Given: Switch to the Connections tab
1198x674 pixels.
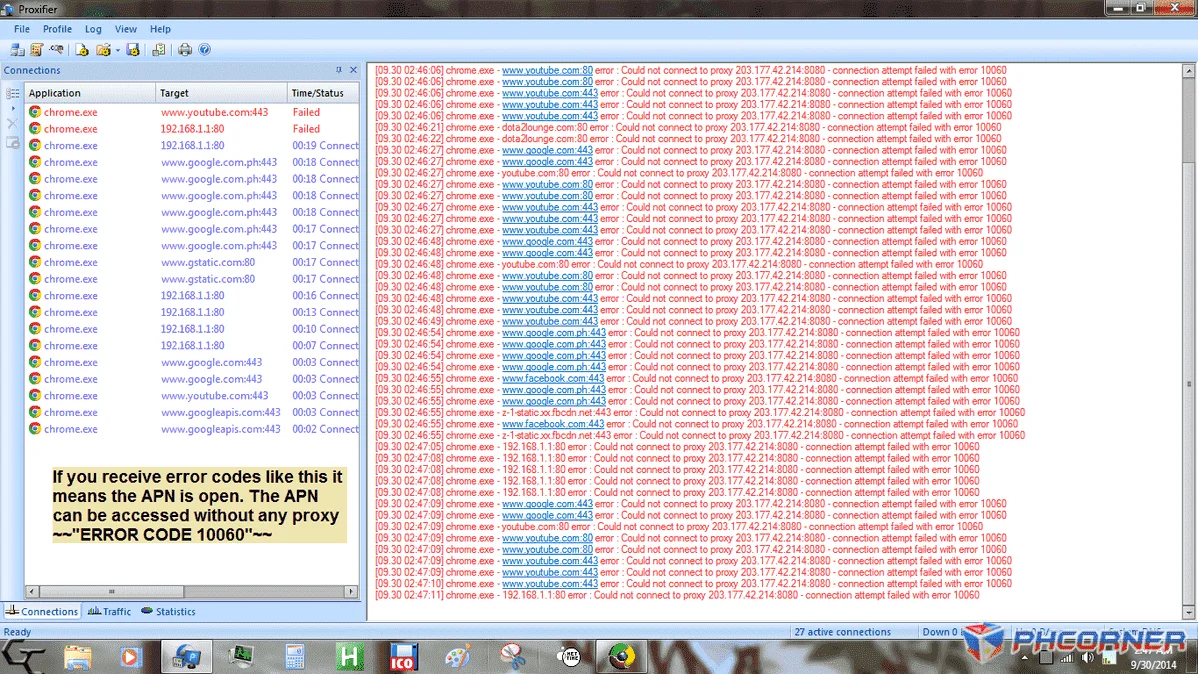Looking at the screenshot, I should click(x=41, y=611).
